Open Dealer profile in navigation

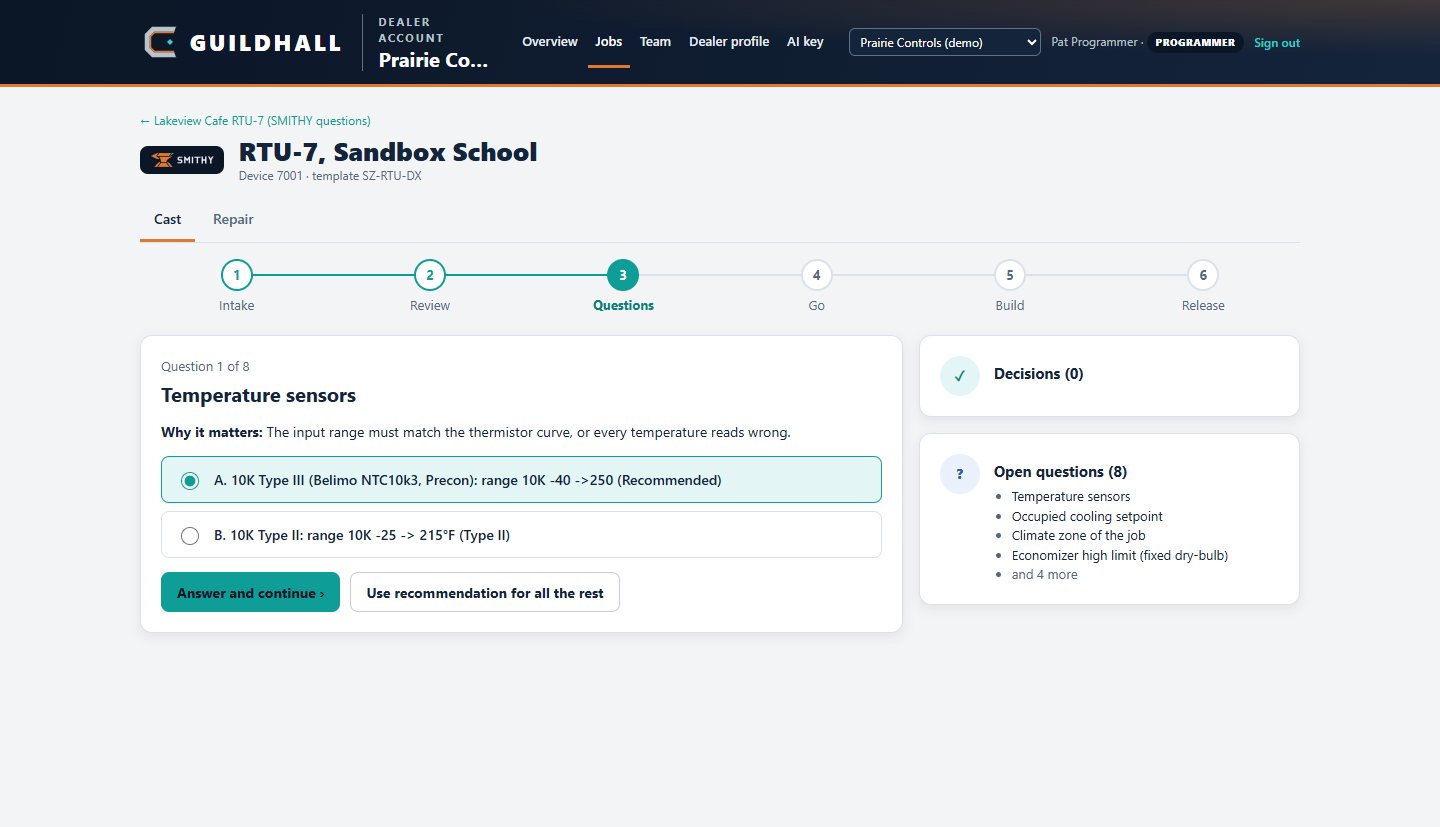pos(729,42)
